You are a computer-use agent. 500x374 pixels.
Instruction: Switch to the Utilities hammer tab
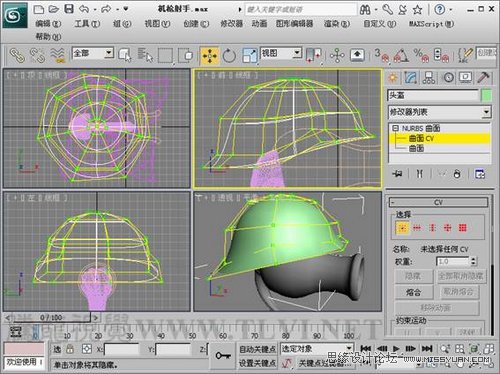point(483,78)
